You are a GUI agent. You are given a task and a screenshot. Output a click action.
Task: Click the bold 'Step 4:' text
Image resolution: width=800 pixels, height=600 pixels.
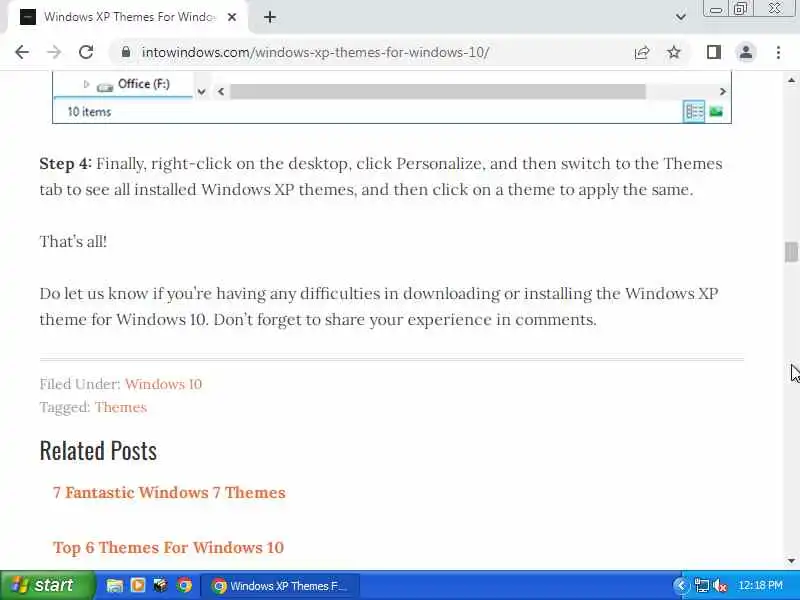(65, 164)
